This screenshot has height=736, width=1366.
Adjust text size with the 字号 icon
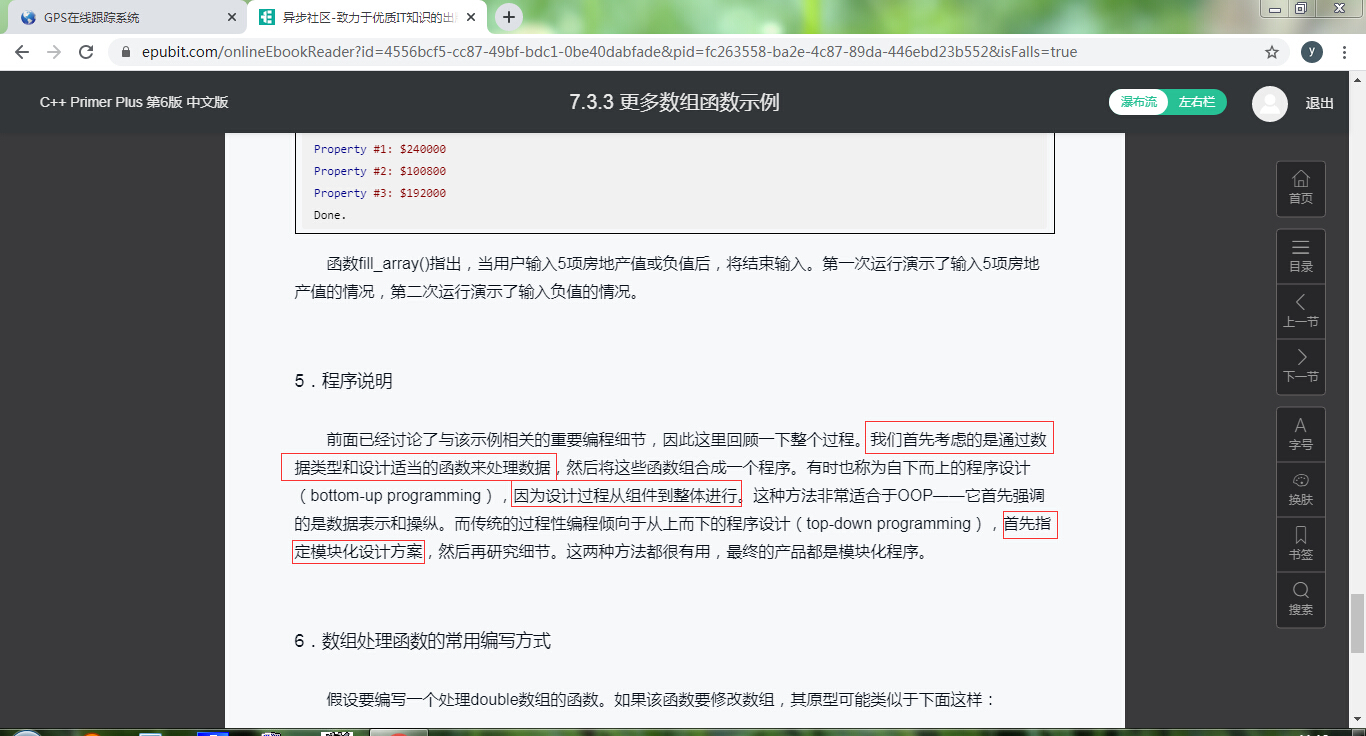coord(1300,433)
